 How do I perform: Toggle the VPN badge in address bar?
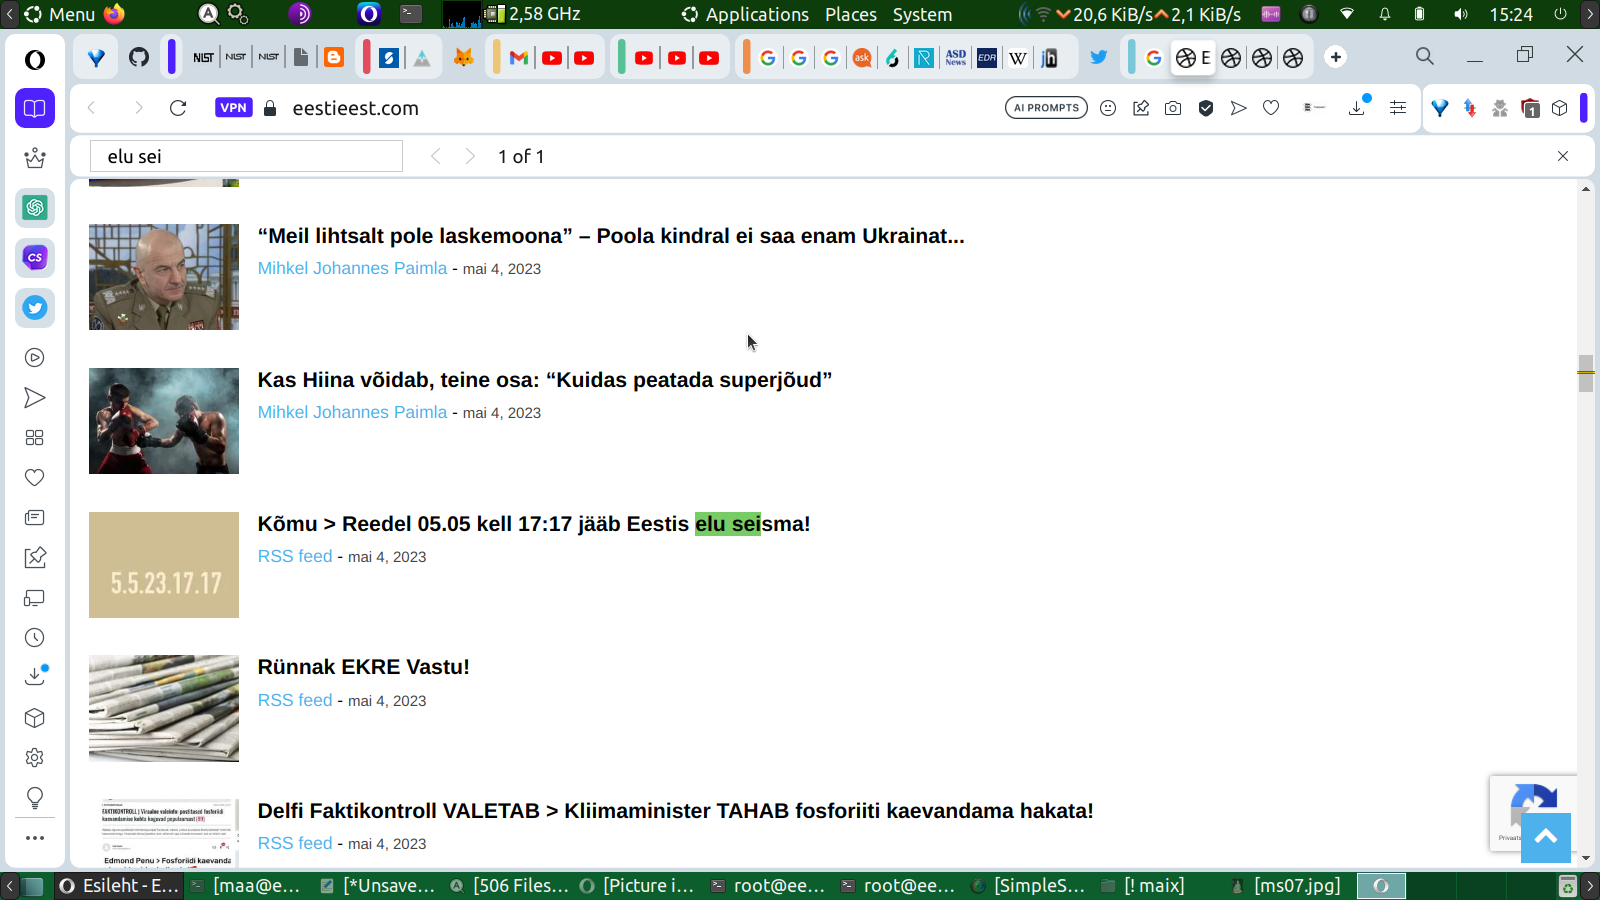233,108
